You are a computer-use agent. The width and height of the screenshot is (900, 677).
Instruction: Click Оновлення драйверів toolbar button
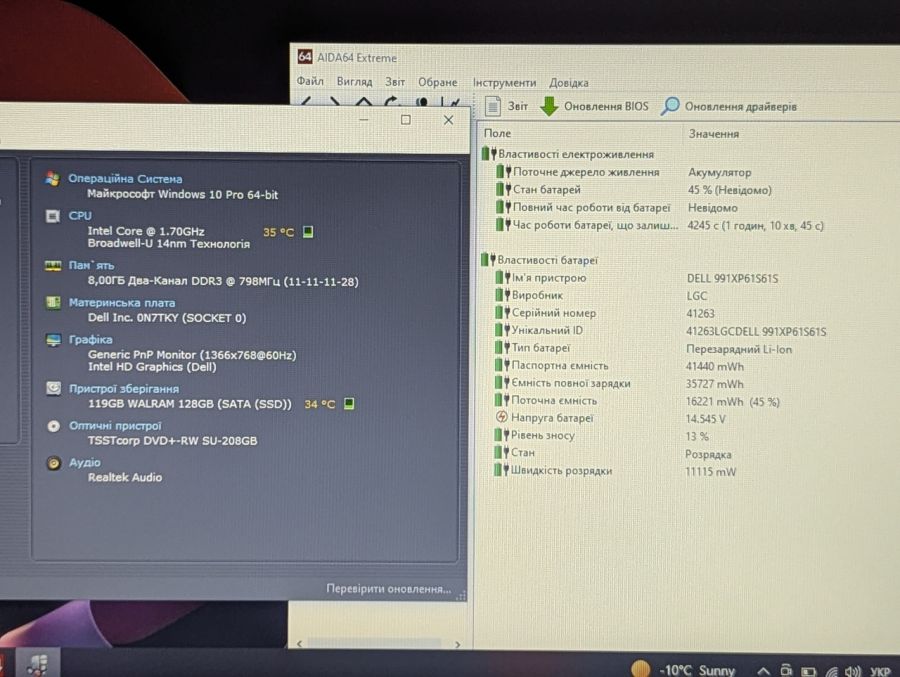tap(729, 107)
